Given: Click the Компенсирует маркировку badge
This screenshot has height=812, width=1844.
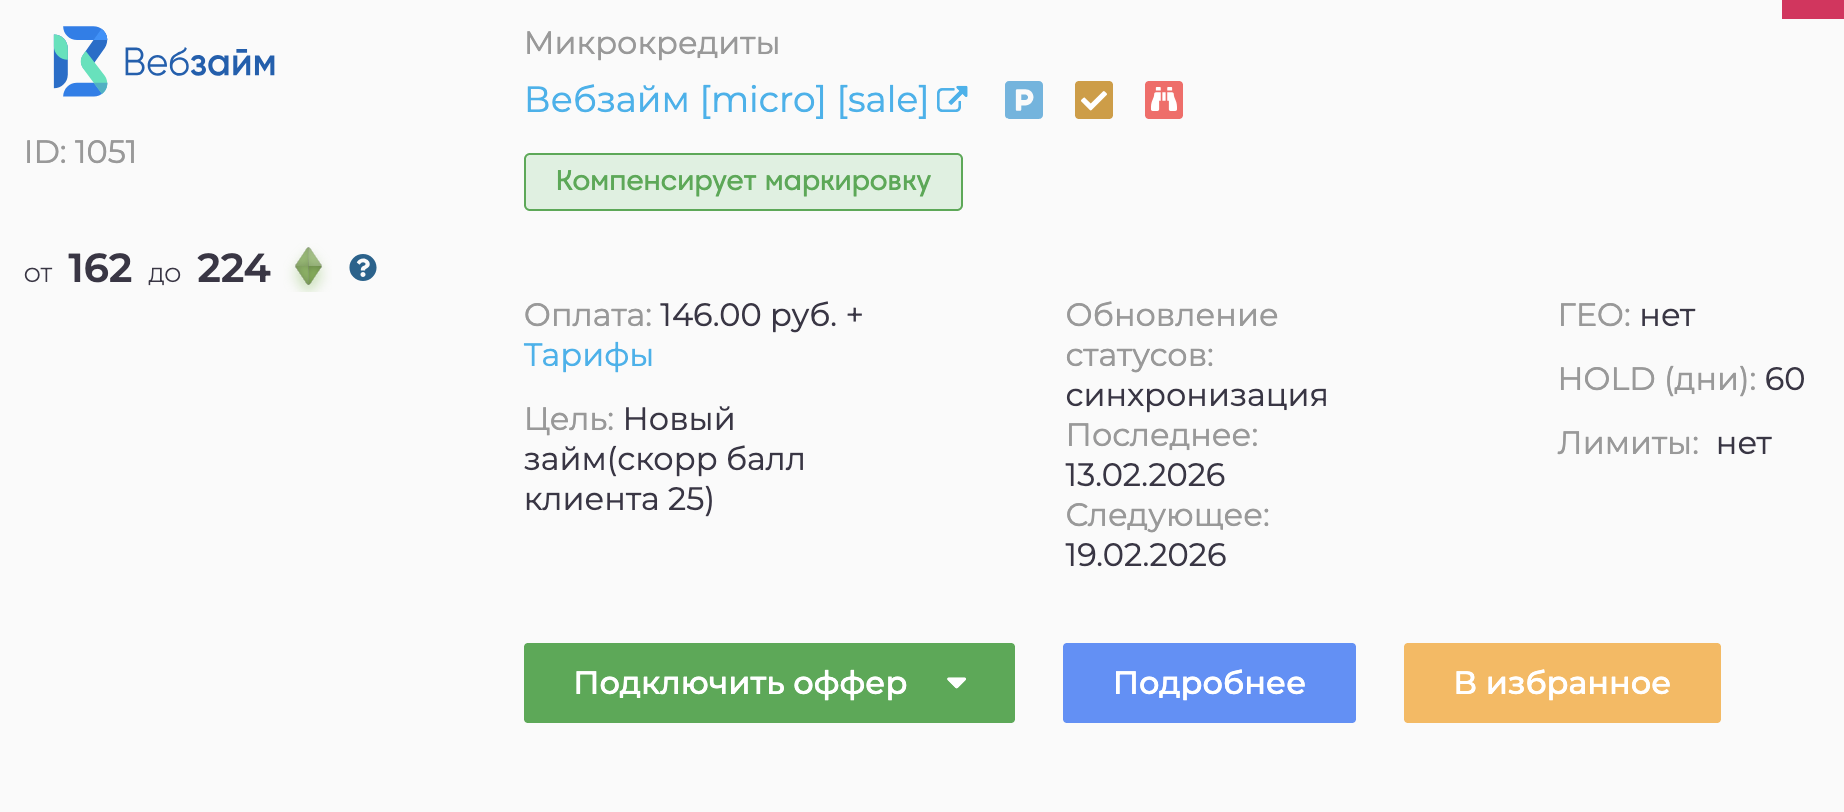Looking at the screenshot, I should pyautogui.click(x=743, y=182).
